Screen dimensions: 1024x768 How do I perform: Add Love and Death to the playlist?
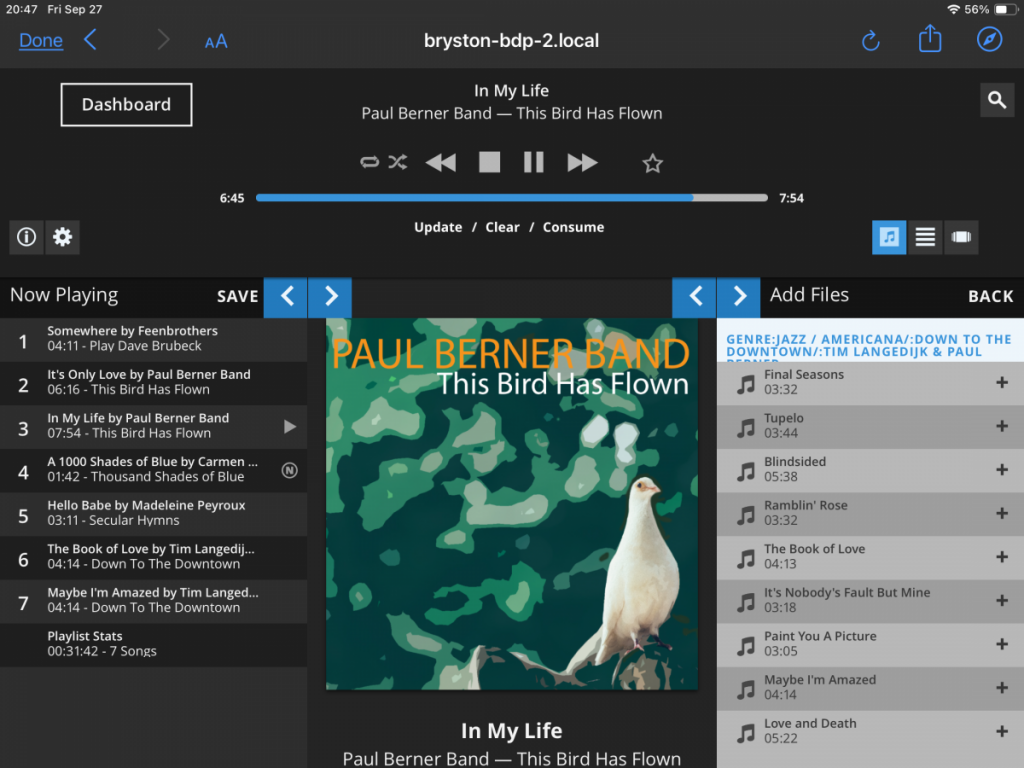pyautogui.click(x=1002, y=732)
